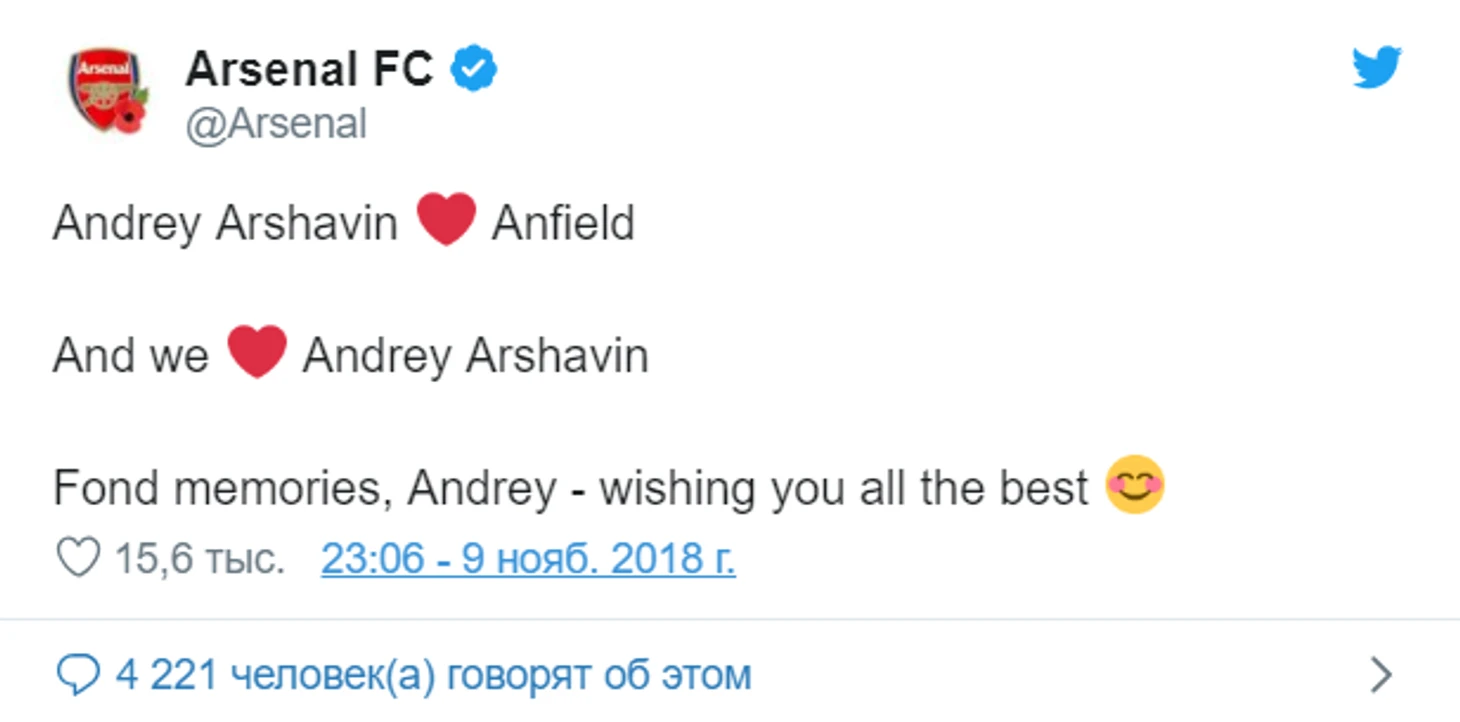Click the red heart emoji before Anfield
Screen dimensions: 1460x722
tap(446, 219)
